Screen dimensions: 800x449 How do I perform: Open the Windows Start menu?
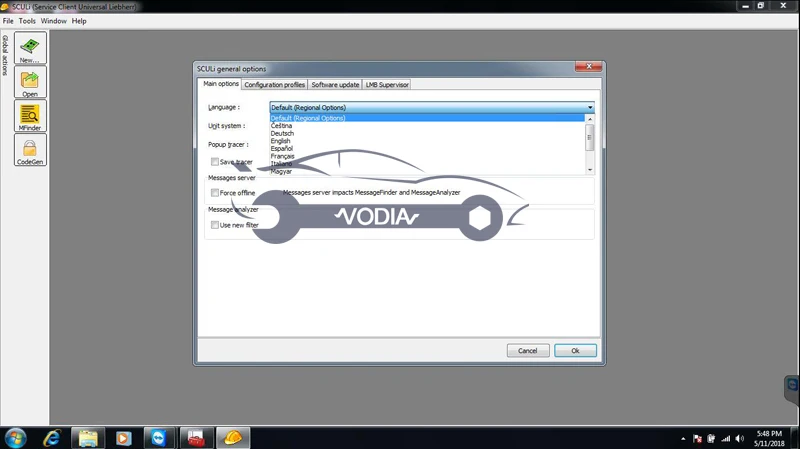pyautogui.click(x=15, y=438)
